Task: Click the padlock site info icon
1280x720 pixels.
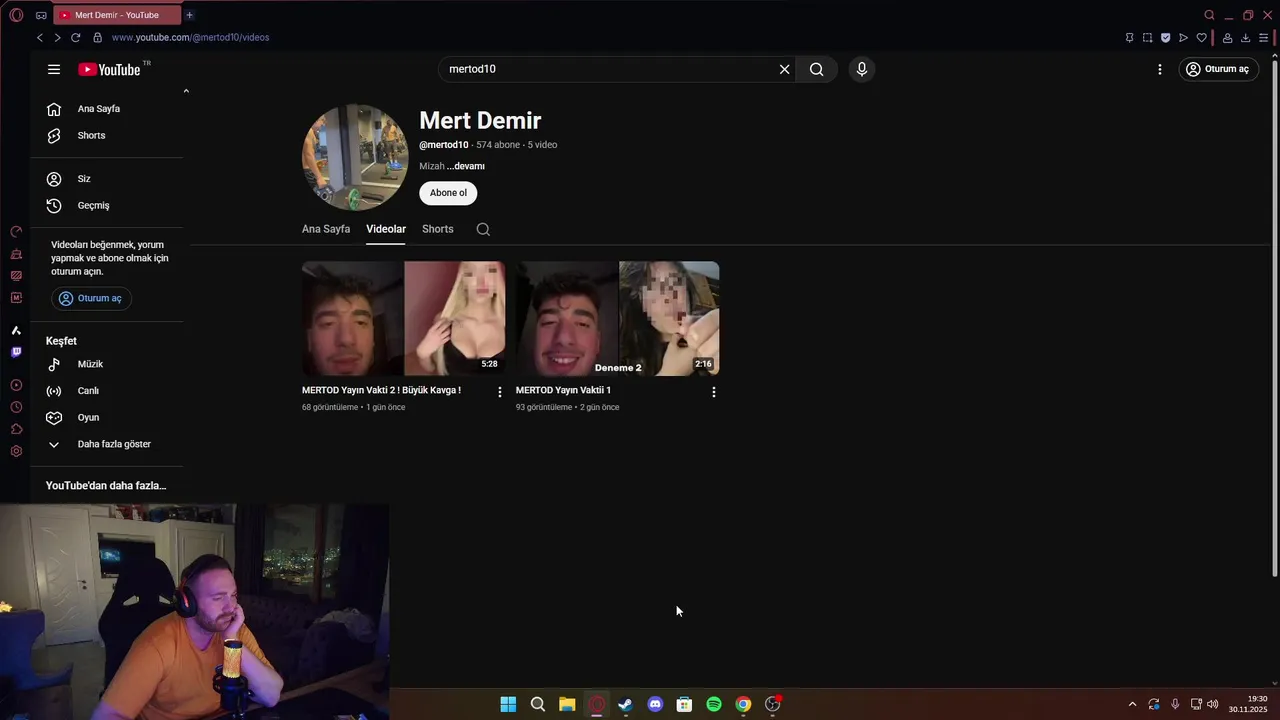Action: pos(97,37)
